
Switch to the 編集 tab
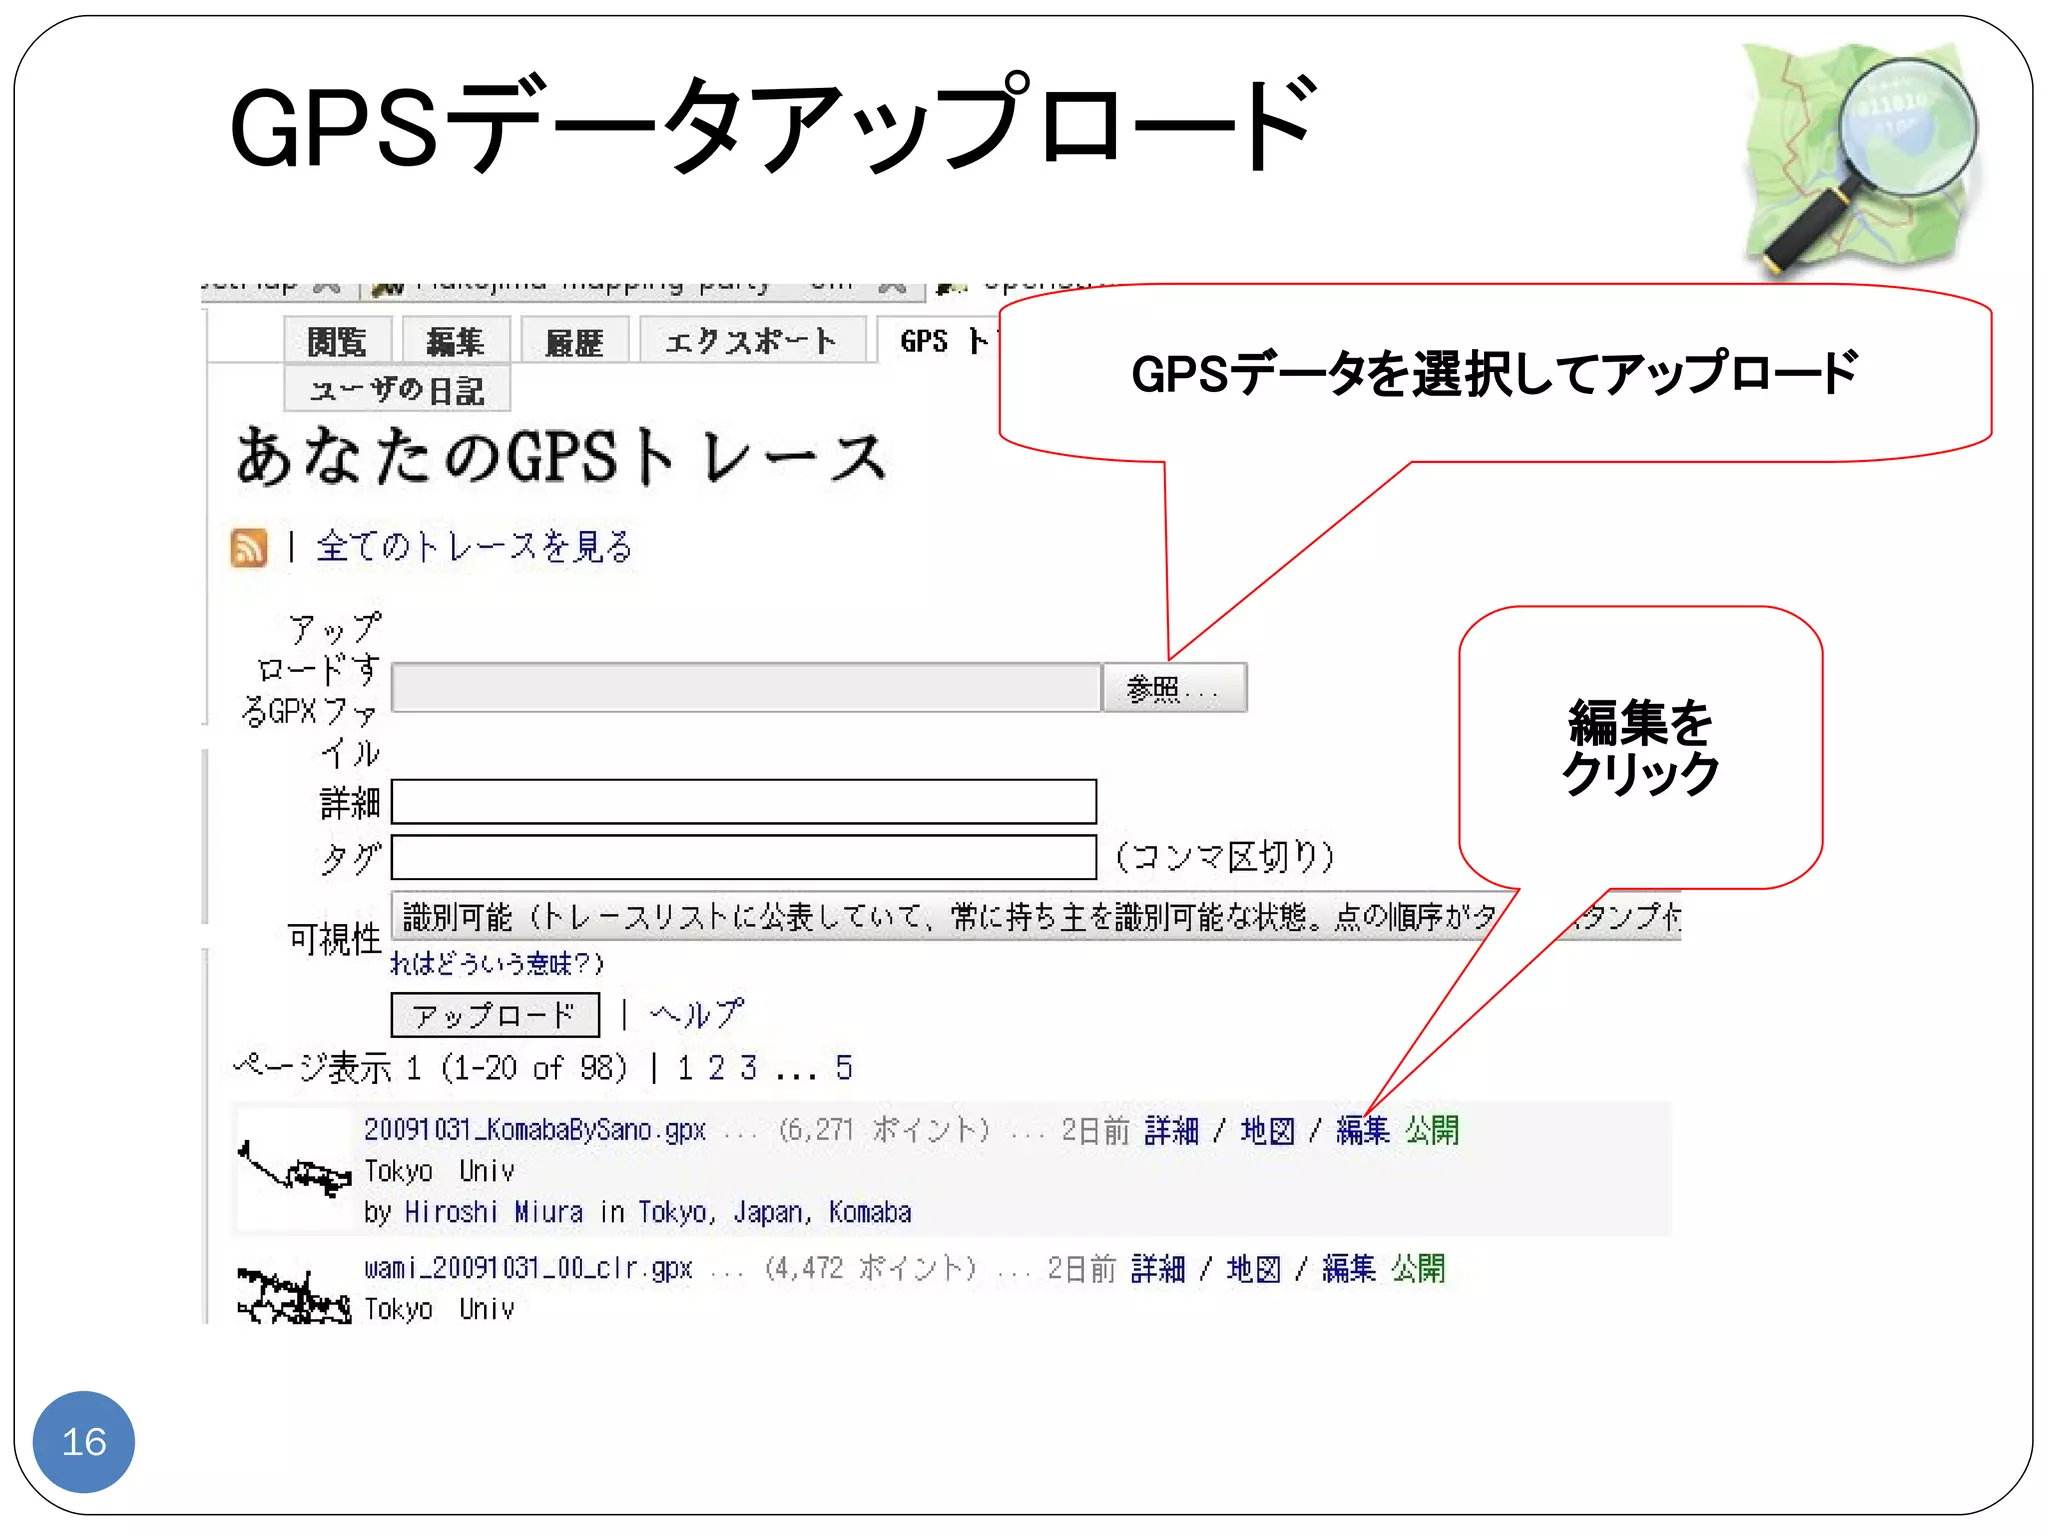click(456, 341)
